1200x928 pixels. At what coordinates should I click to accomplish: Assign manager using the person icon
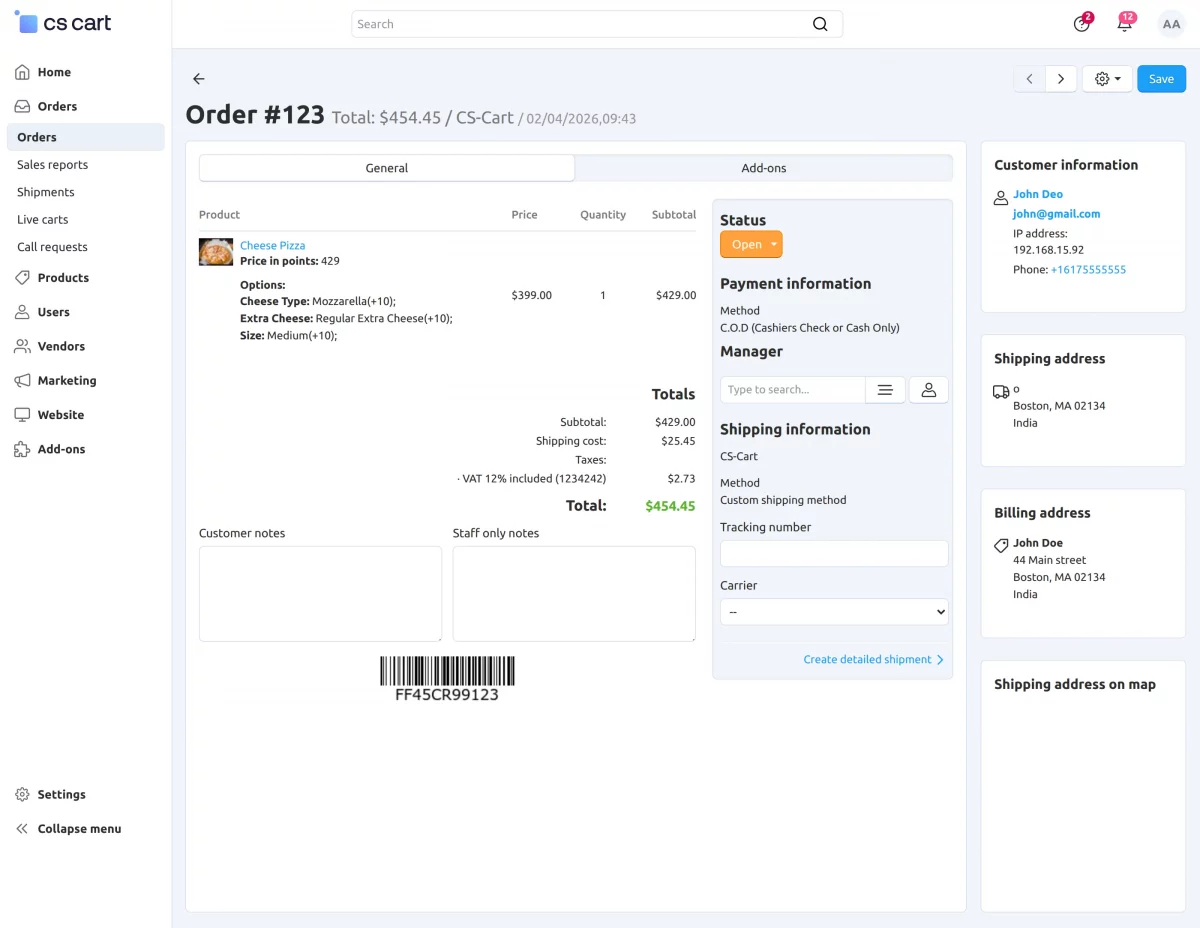tap(928, 389)
